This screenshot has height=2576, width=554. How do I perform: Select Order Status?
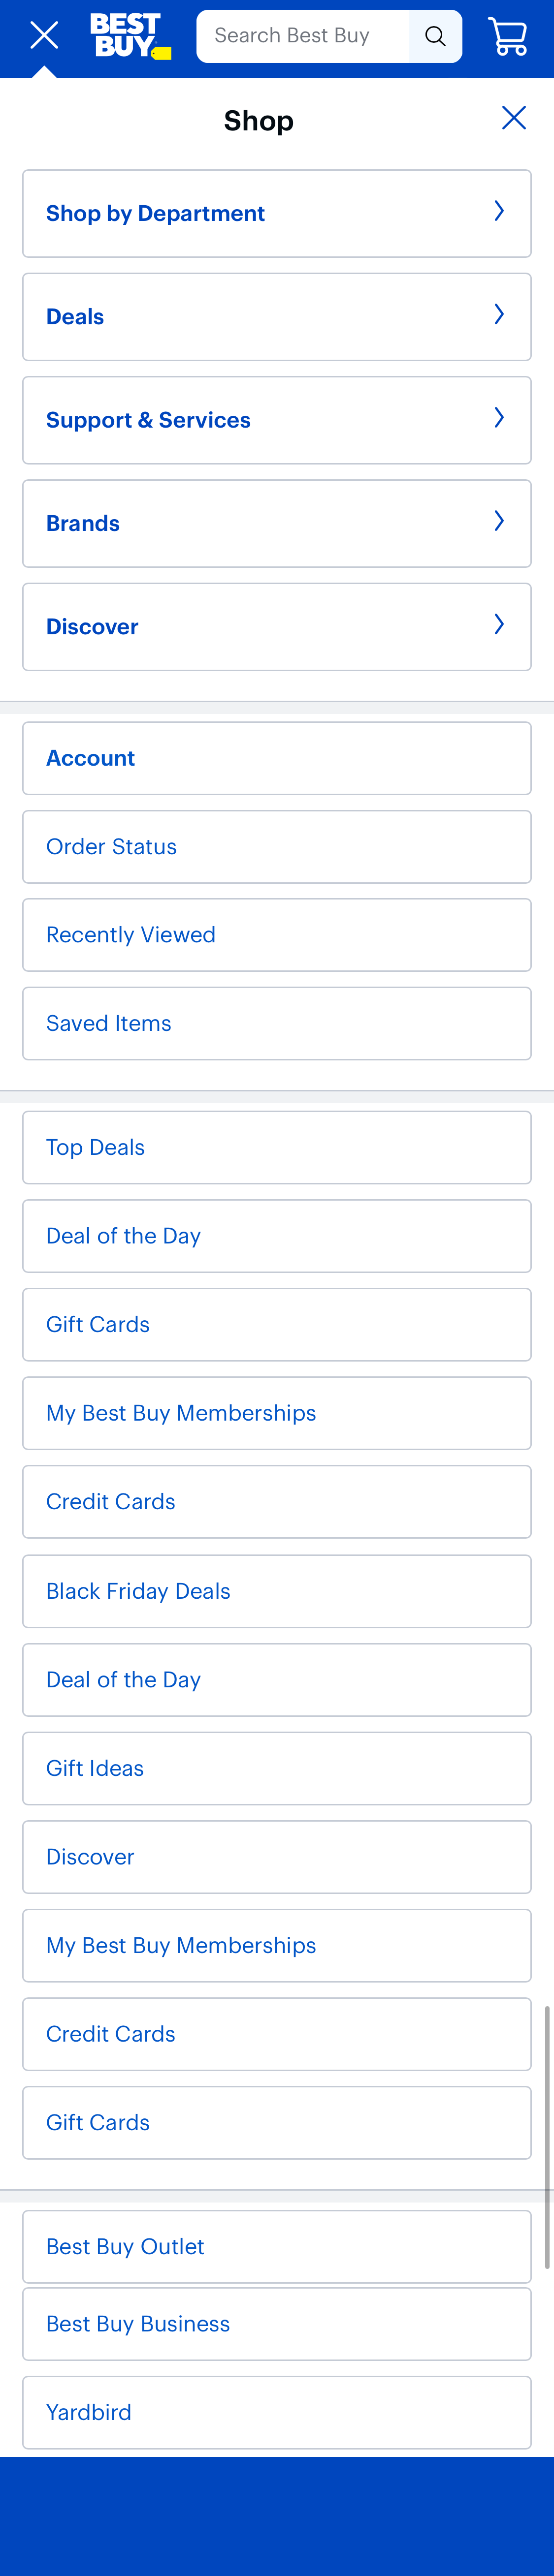point(277,846)
